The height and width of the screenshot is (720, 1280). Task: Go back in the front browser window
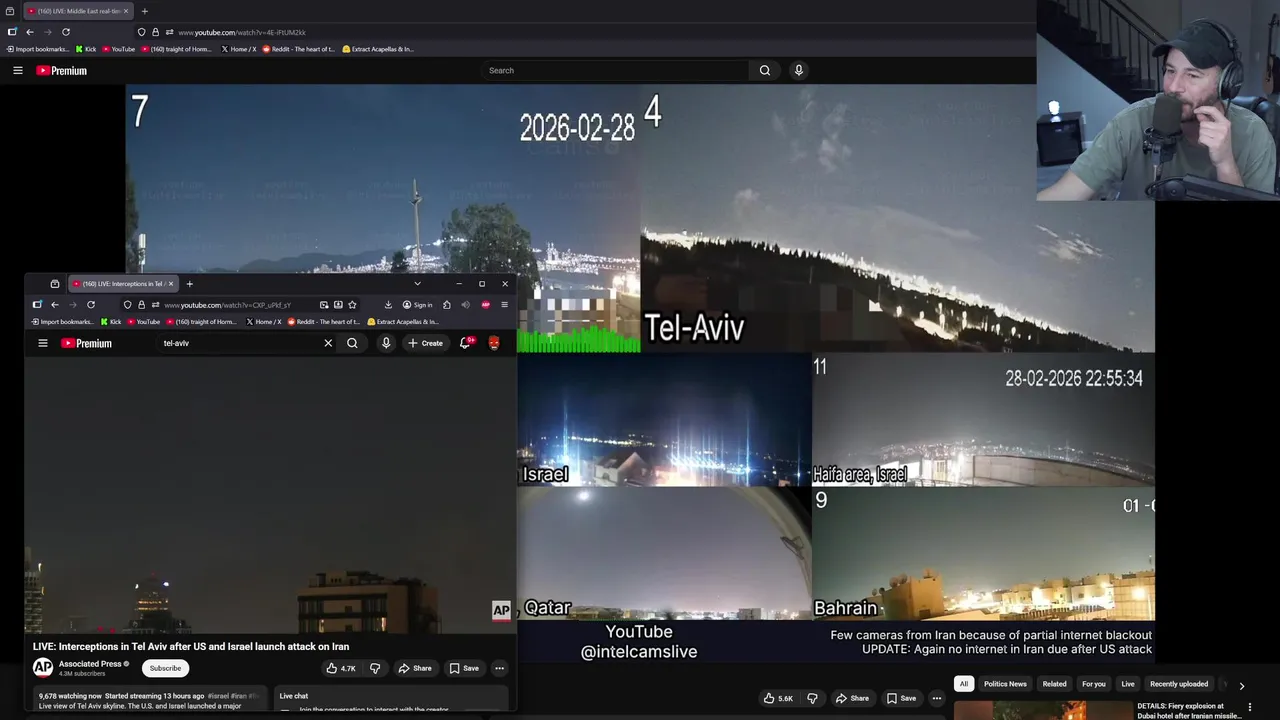pos(55,305)
